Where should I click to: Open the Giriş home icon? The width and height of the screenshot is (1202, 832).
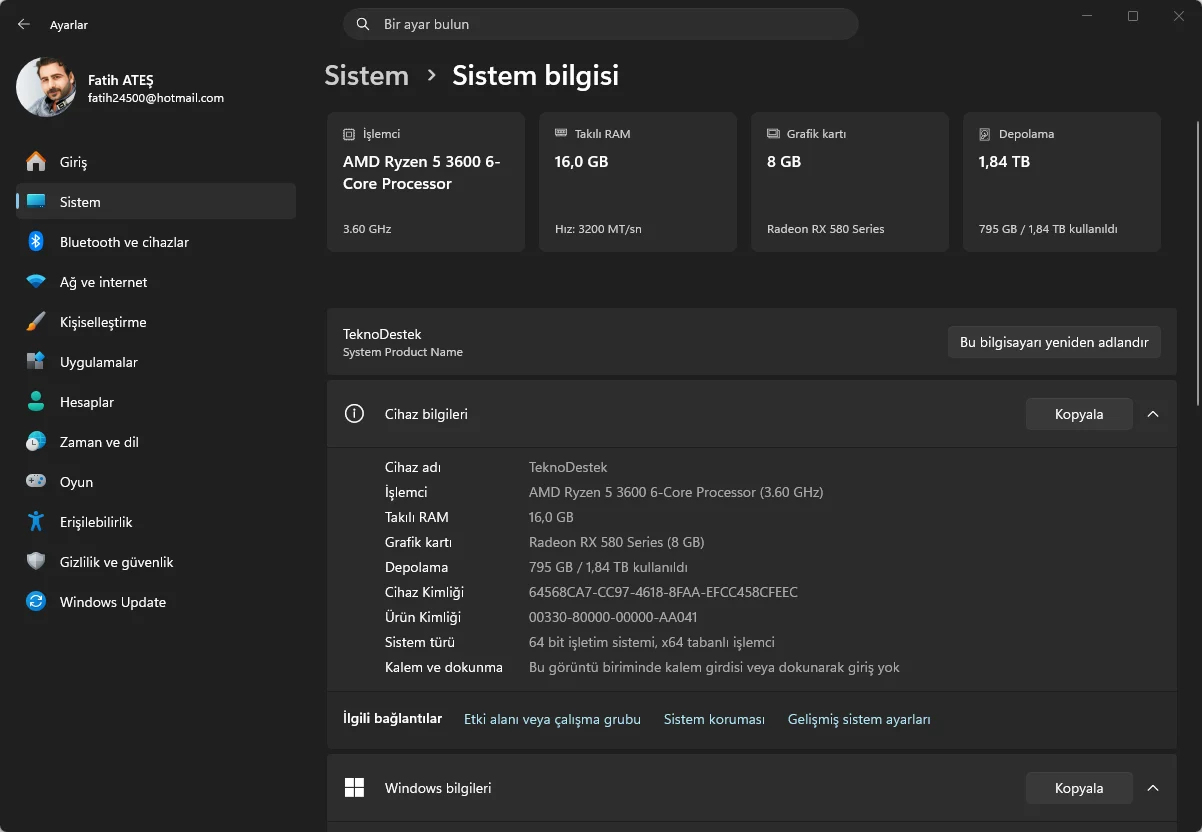click(x=36, y=162)
